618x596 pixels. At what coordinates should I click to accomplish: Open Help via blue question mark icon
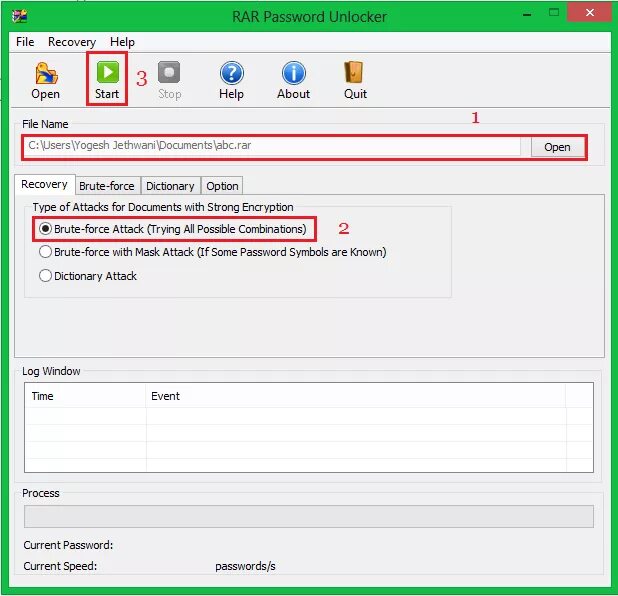click(x=231, y=73)
